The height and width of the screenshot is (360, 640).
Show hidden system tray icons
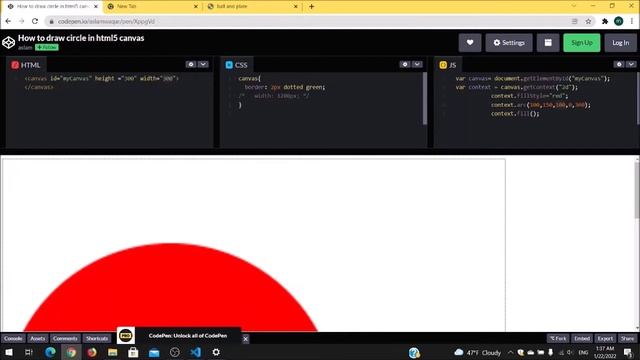[510, 352]
